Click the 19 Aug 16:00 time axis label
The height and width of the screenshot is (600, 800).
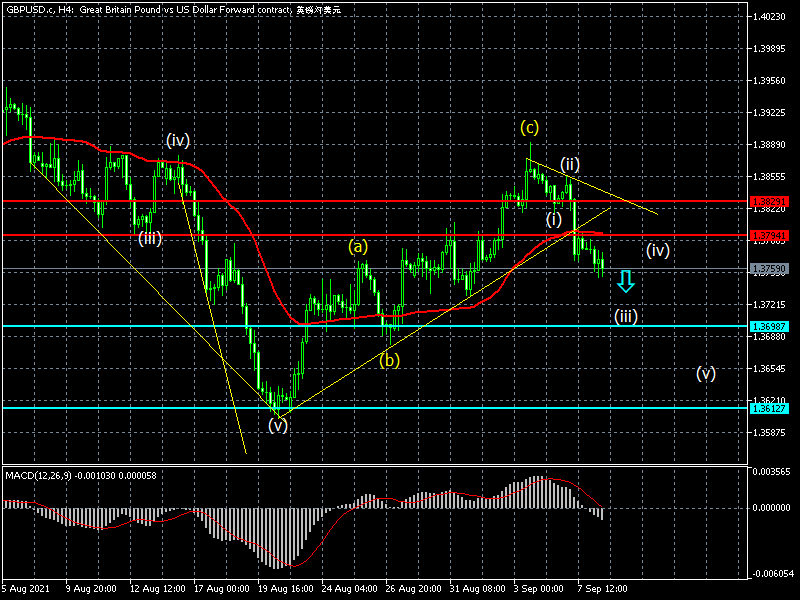pyautogui.click(x=288, y=589)
